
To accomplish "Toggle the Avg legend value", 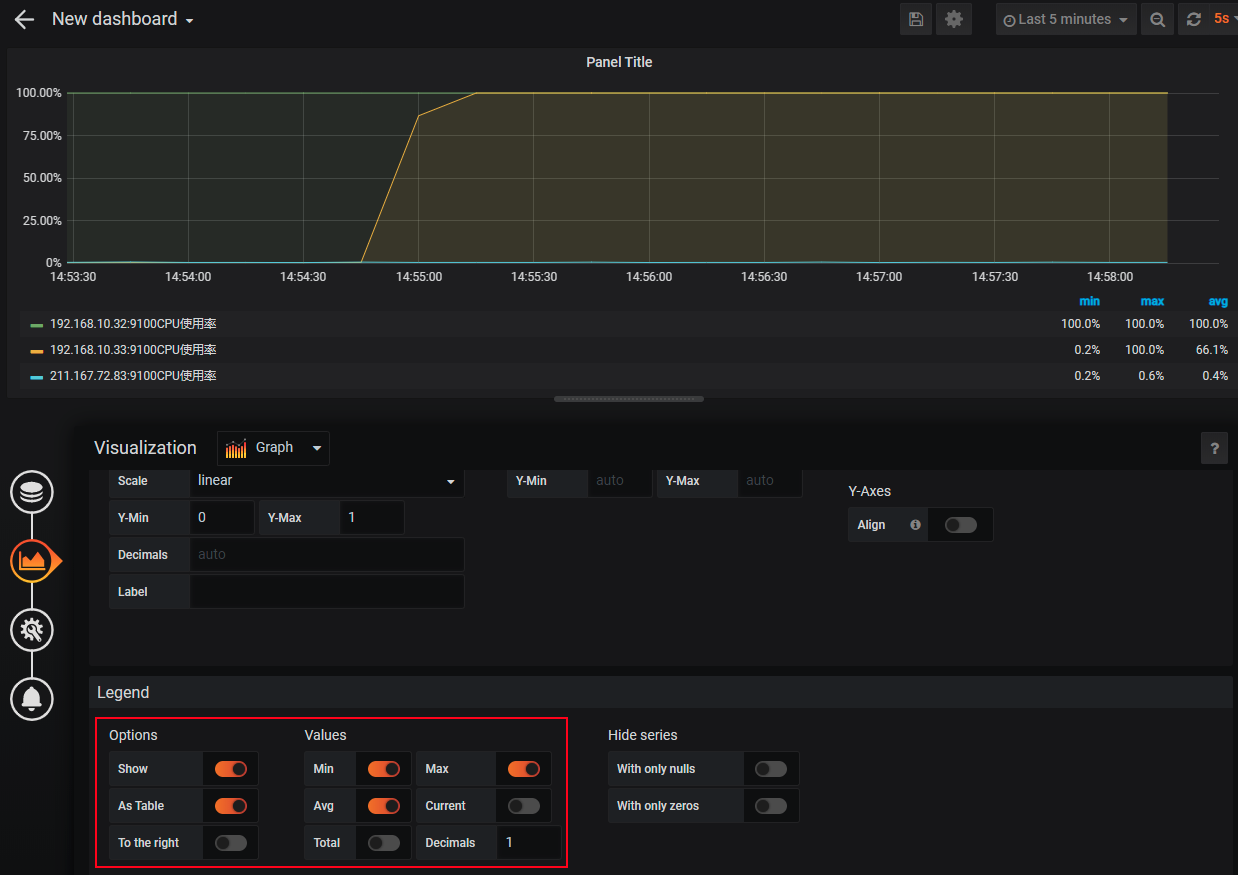I will tap(384, 806).
